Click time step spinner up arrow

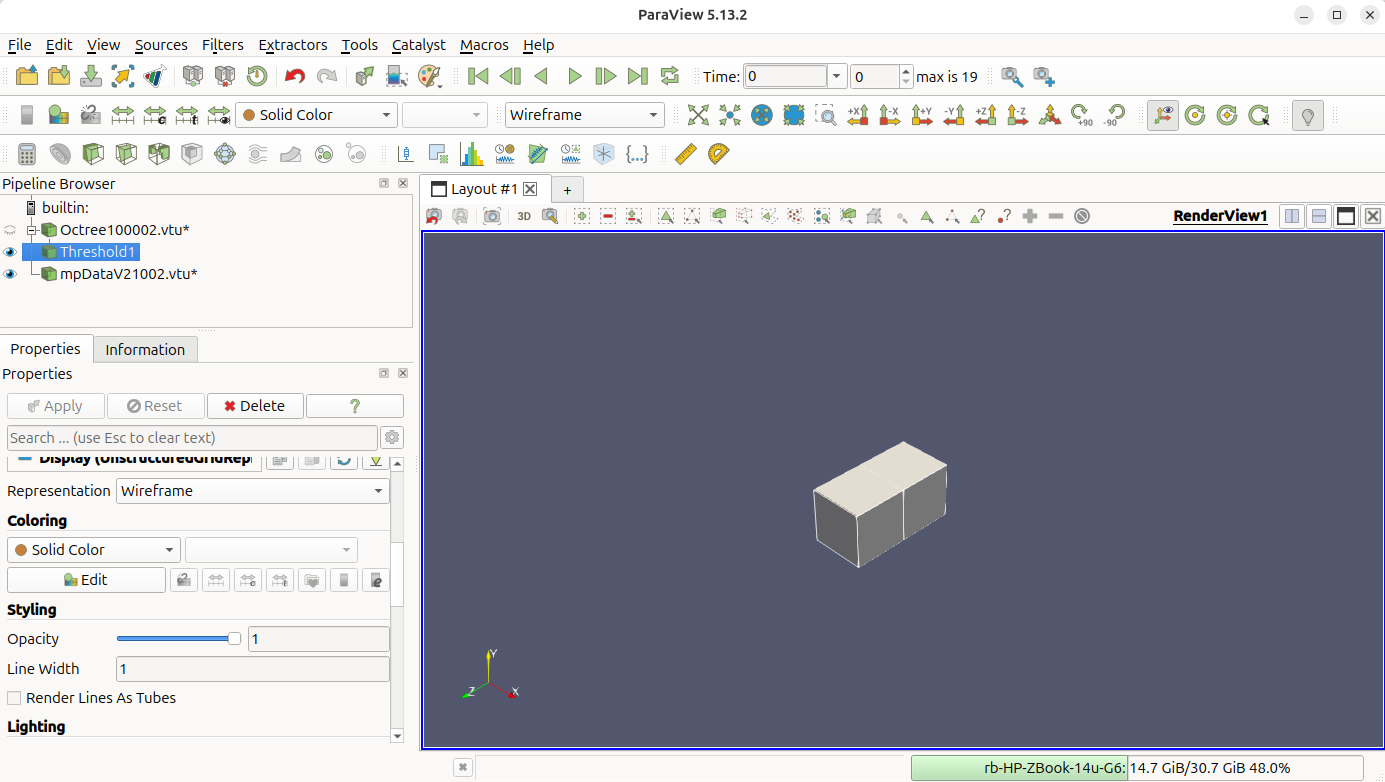906,71
